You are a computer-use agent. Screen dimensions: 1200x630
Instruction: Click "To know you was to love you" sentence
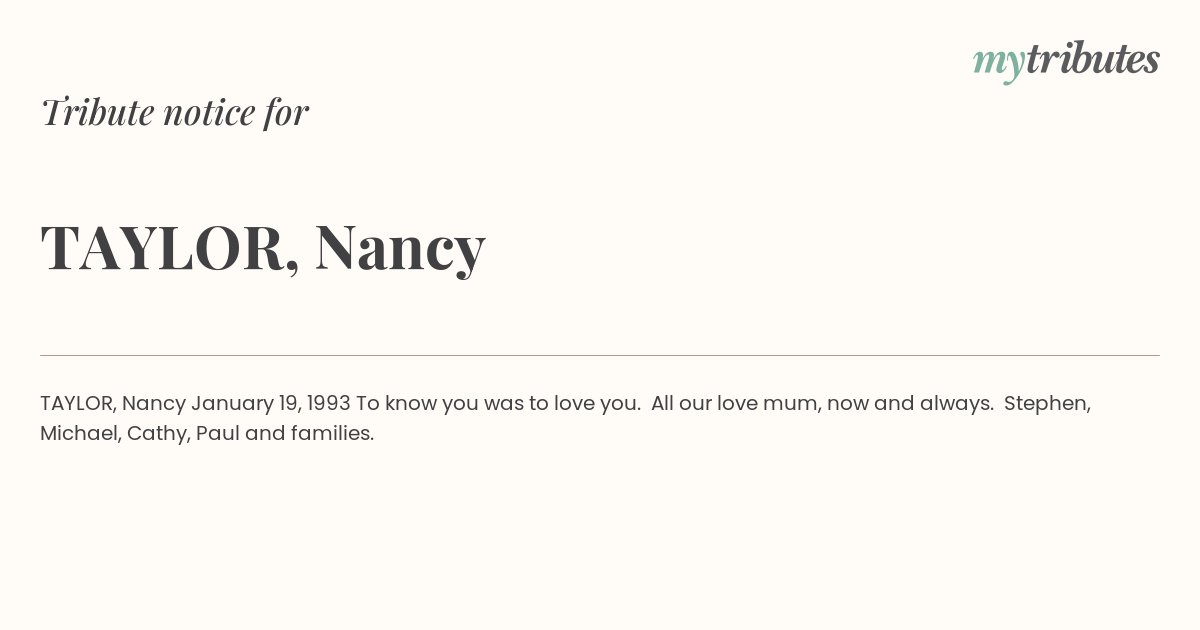[498, 404]
